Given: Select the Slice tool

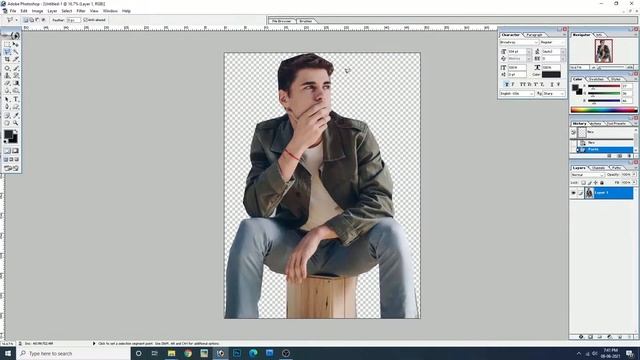Looking at the screenshot, I should (16, 60).
